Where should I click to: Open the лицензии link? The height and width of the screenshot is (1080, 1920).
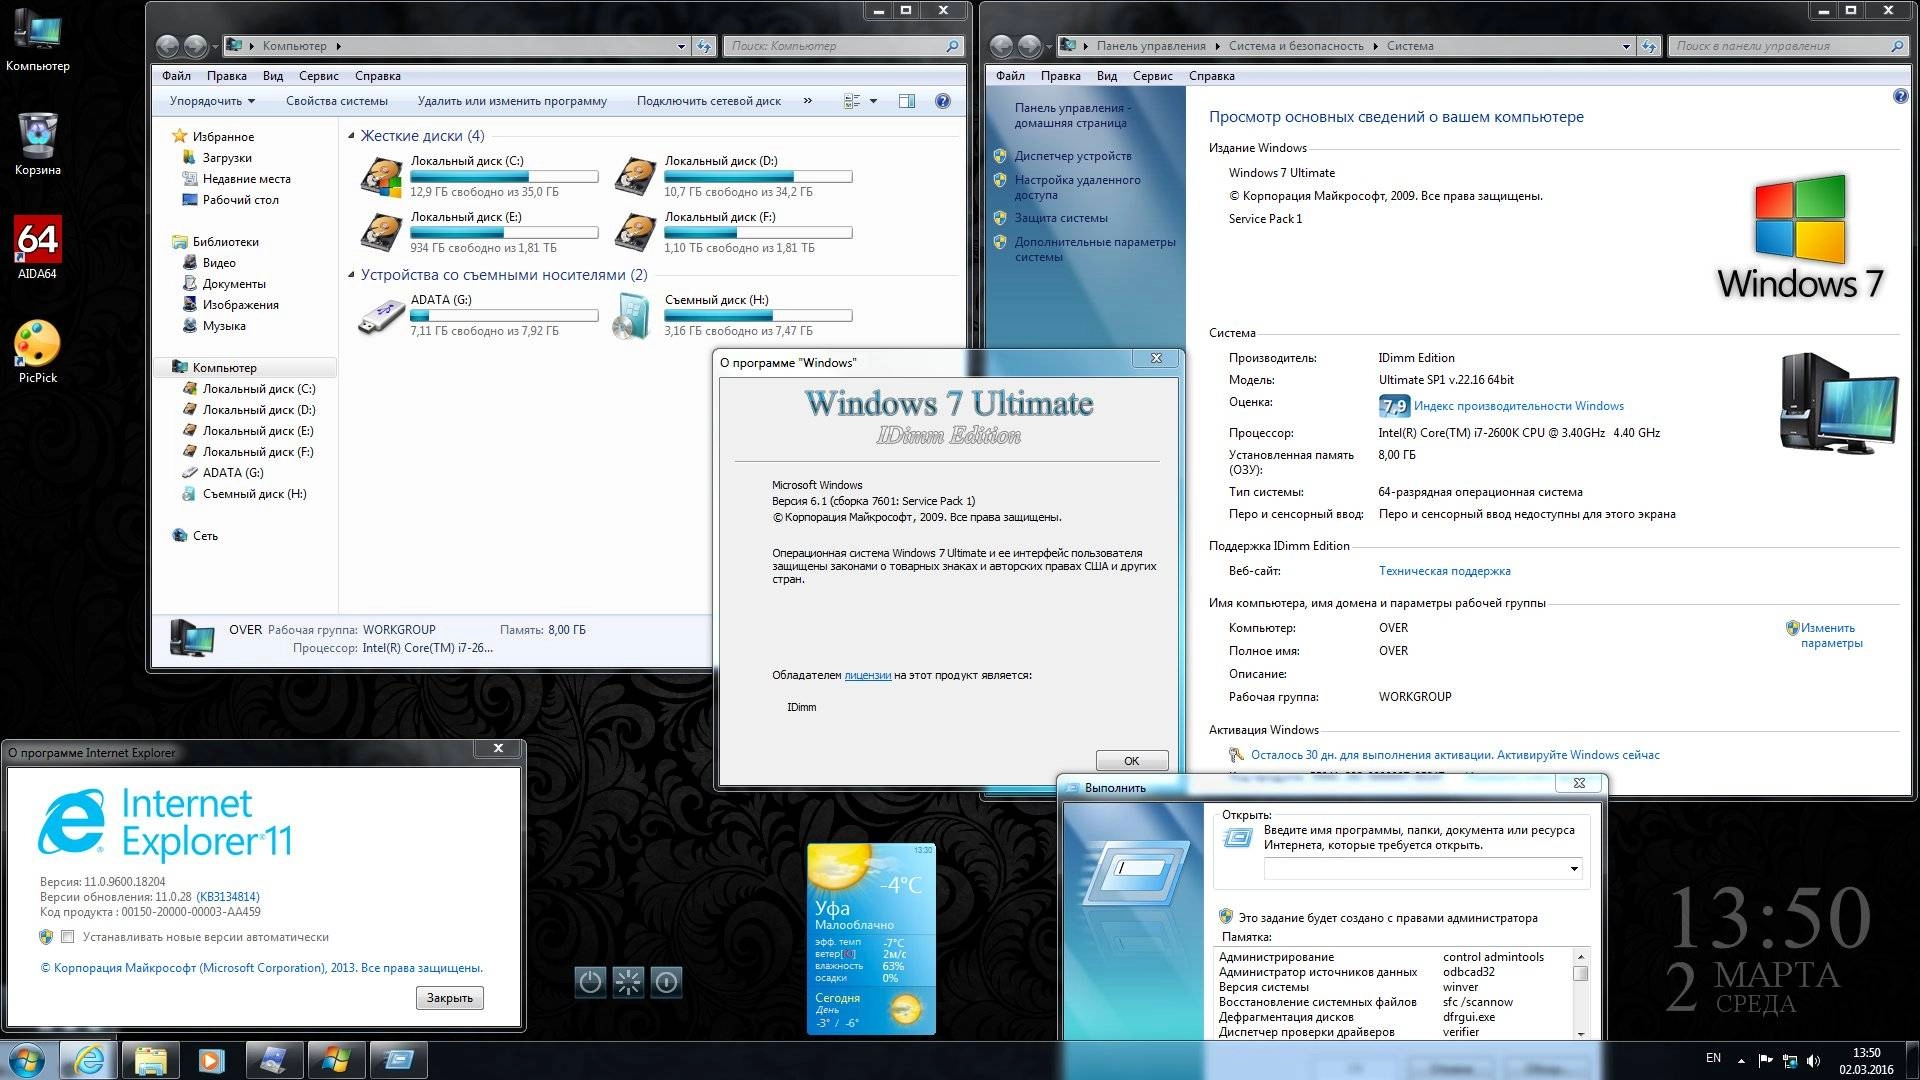point(867,675)
